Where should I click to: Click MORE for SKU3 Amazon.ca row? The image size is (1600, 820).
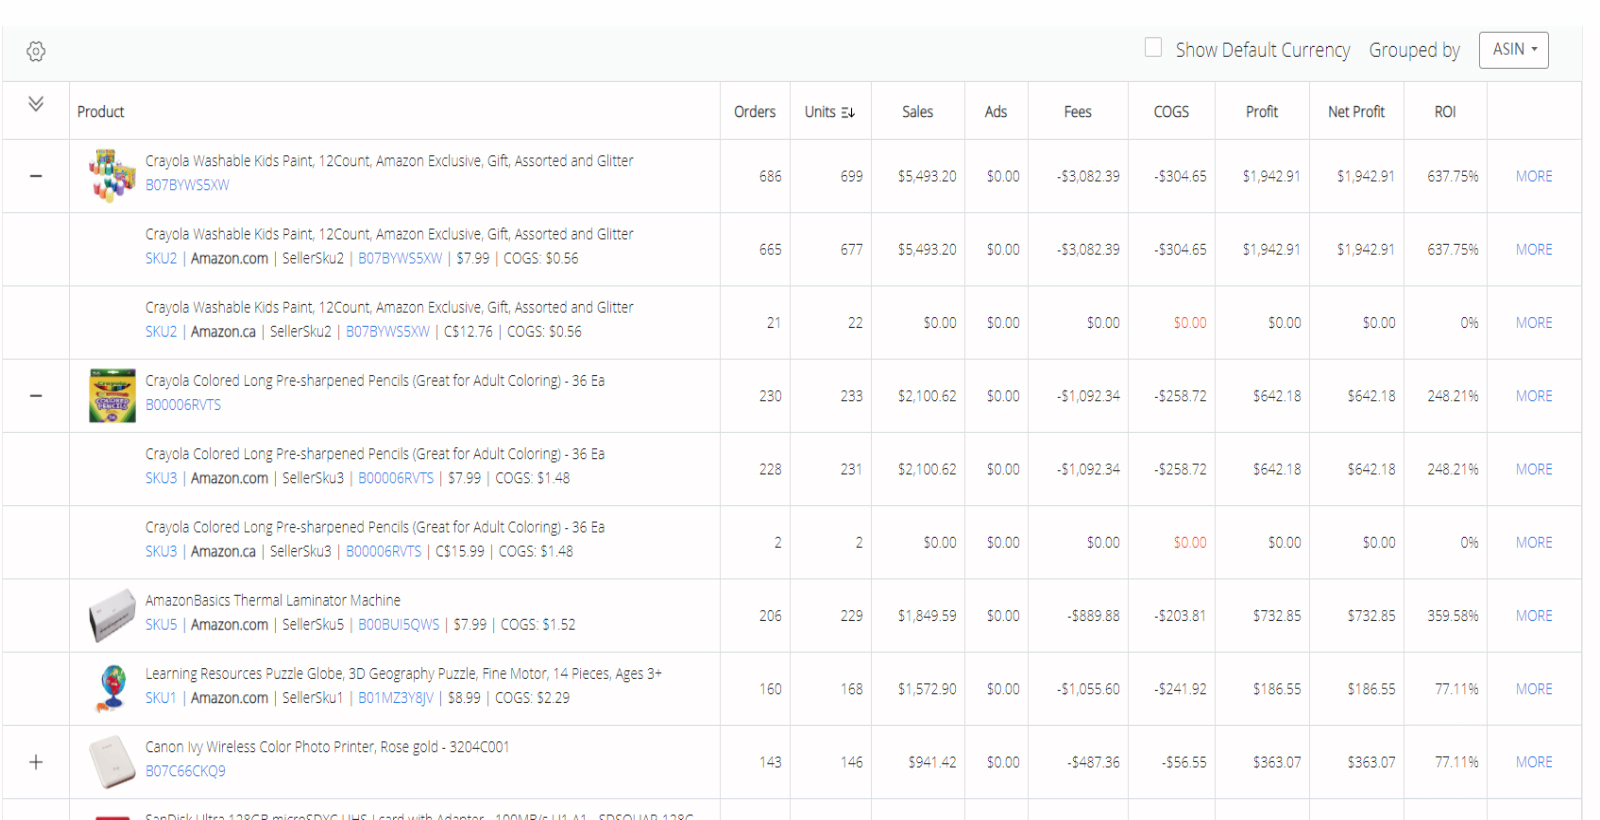(1534, 542)
